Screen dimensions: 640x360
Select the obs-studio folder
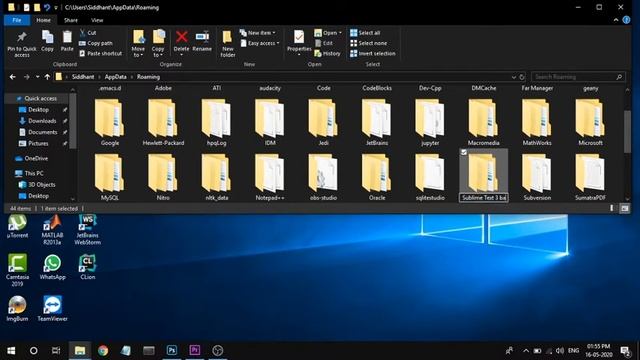[x=323, y=177]
